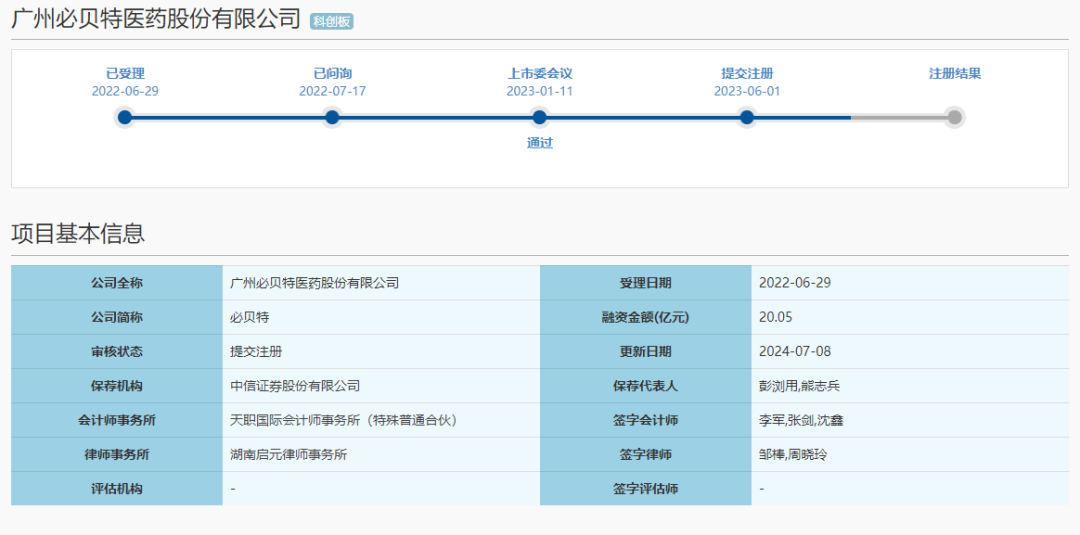Click the 审核状态 value 提交注册

tap(256, 352)
